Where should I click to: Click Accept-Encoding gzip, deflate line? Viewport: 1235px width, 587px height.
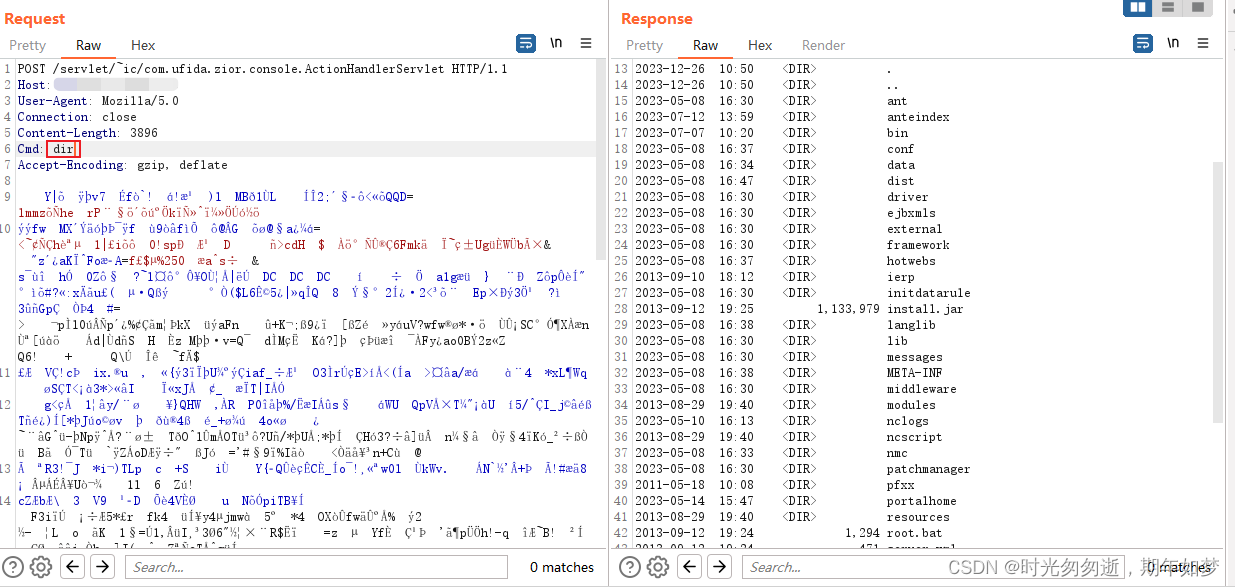click(x=122, y=165)
